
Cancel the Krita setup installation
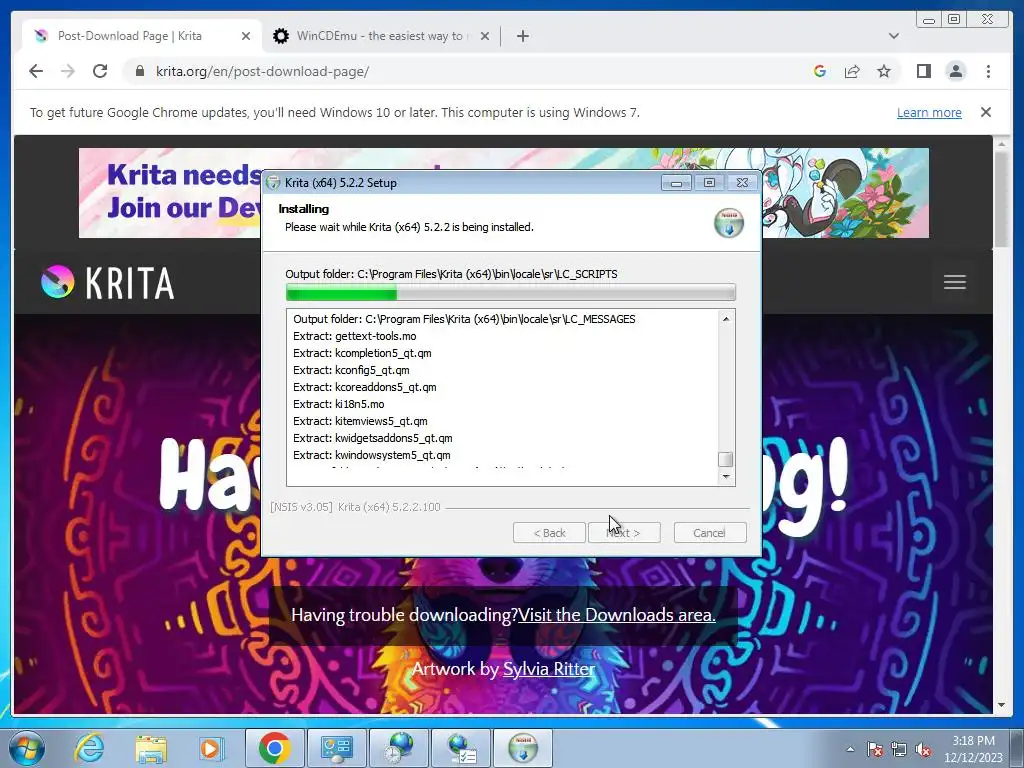pyautogui.click(x=710, y=533)
